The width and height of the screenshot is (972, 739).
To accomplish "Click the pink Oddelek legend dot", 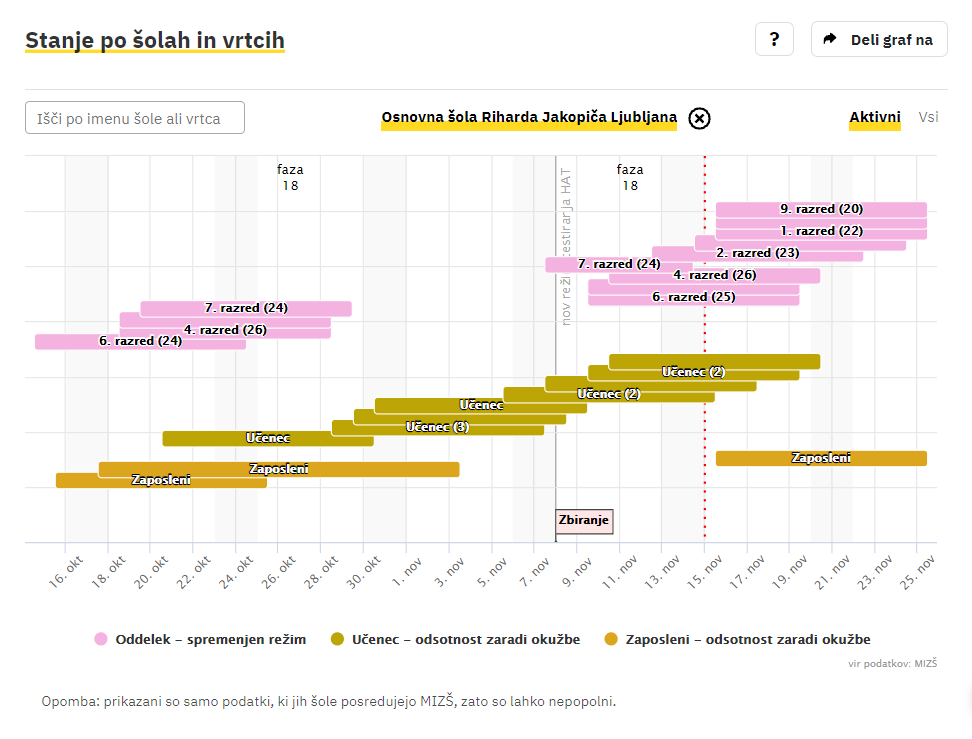I will click(x=101, y=639).
